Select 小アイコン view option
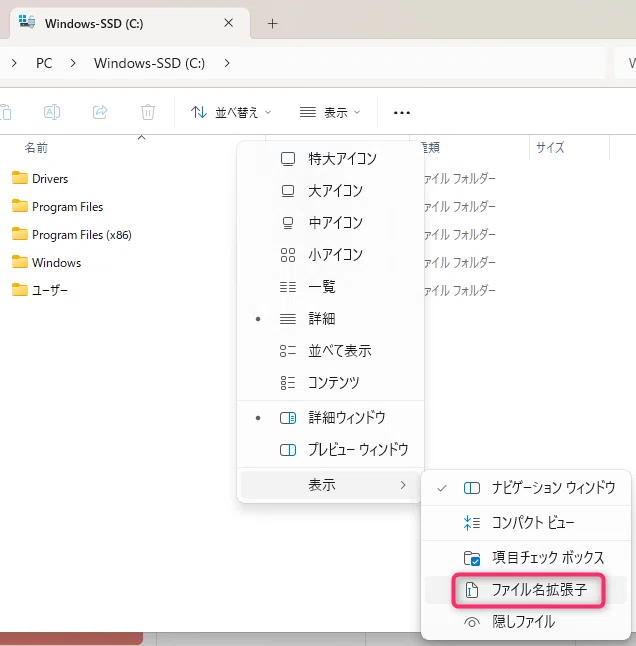This screenshot has height=646, width=636. click(330, 255)
